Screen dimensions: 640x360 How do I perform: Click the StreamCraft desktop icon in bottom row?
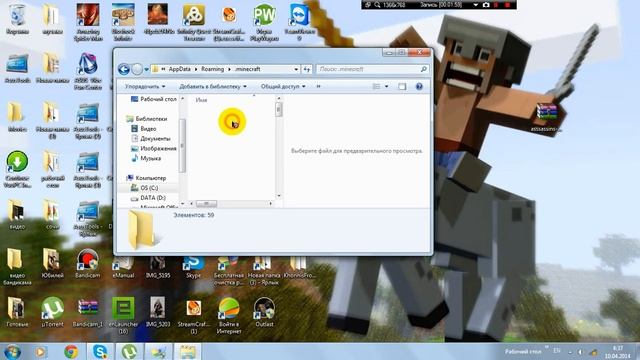(193, 316)
